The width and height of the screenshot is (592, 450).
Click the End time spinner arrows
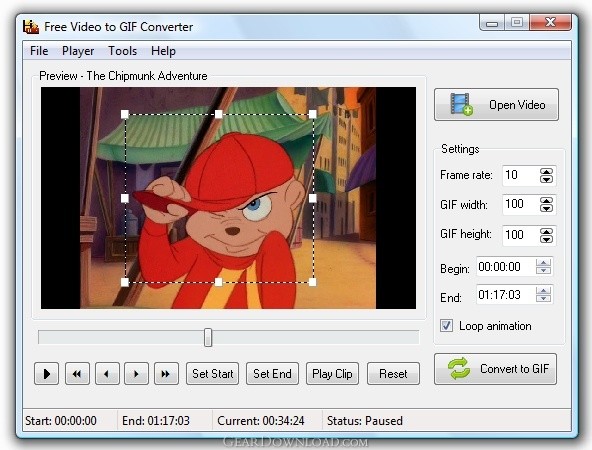click(543, 294)
